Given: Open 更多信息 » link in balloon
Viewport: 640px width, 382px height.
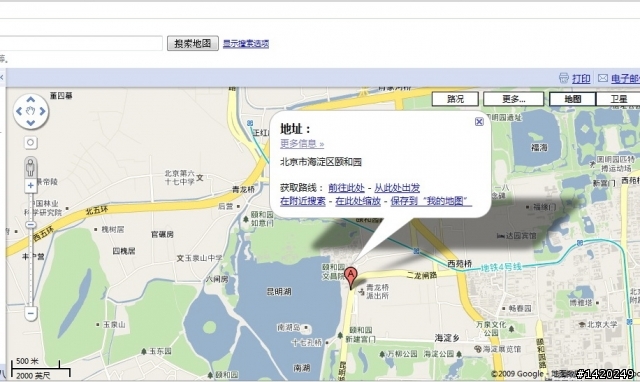Looking at the screenshot, I should [x=302, y=144].
